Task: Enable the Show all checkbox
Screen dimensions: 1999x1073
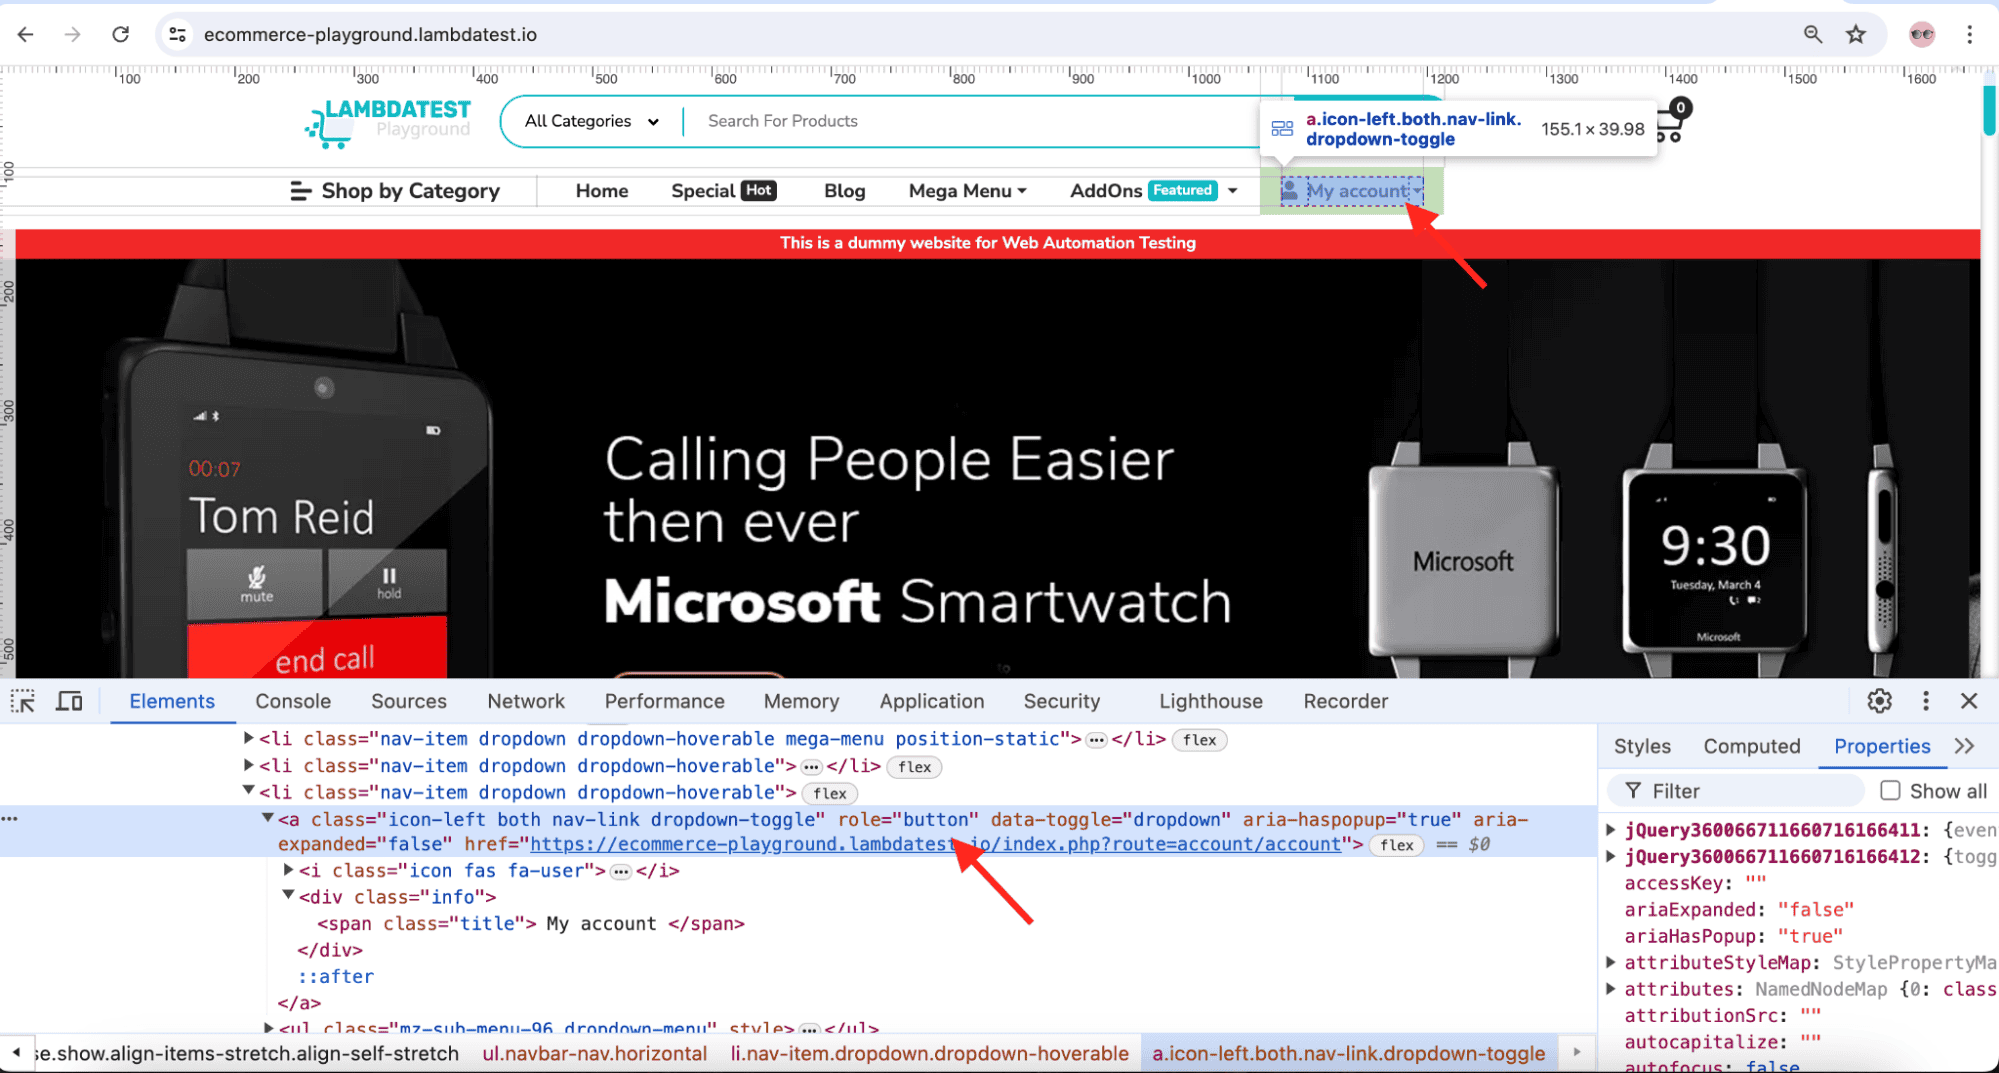Action: (x=1890, y=791)
